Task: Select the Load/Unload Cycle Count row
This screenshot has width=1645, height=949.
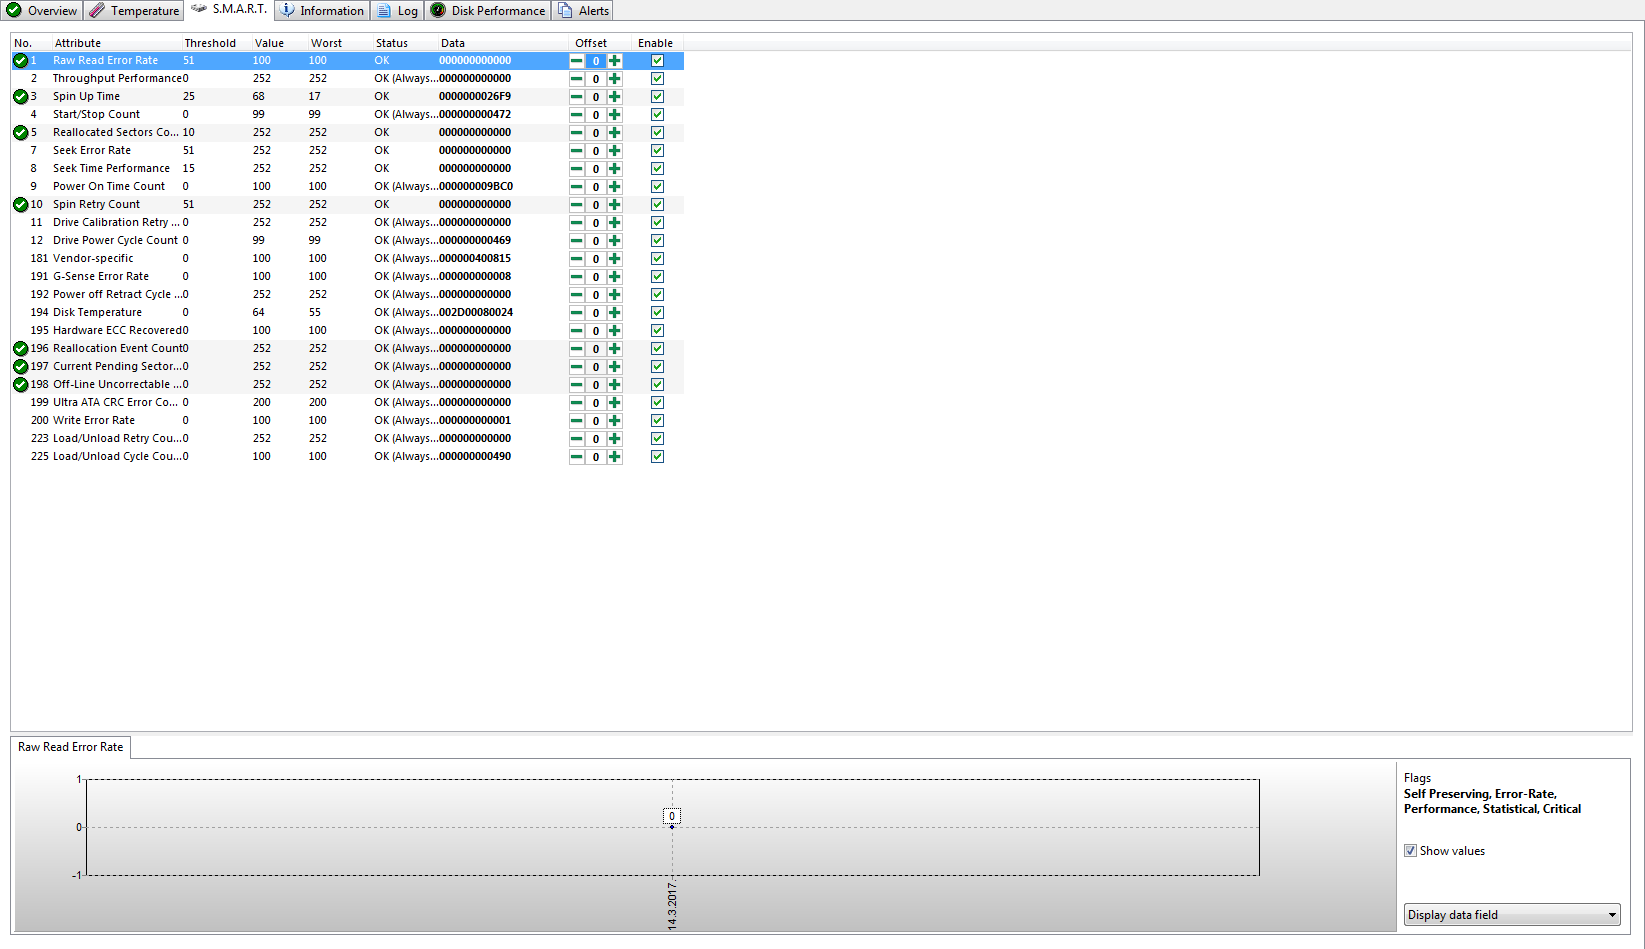Action: click(x=117, y=457)
